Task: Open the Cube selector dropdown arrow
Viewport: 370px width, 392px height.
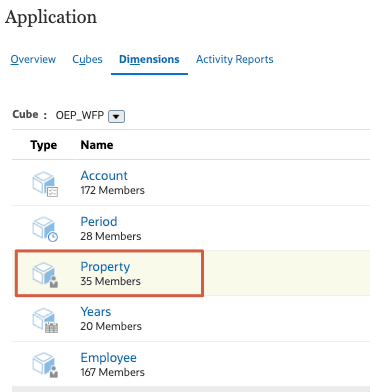Action: (x=116, y=117)
